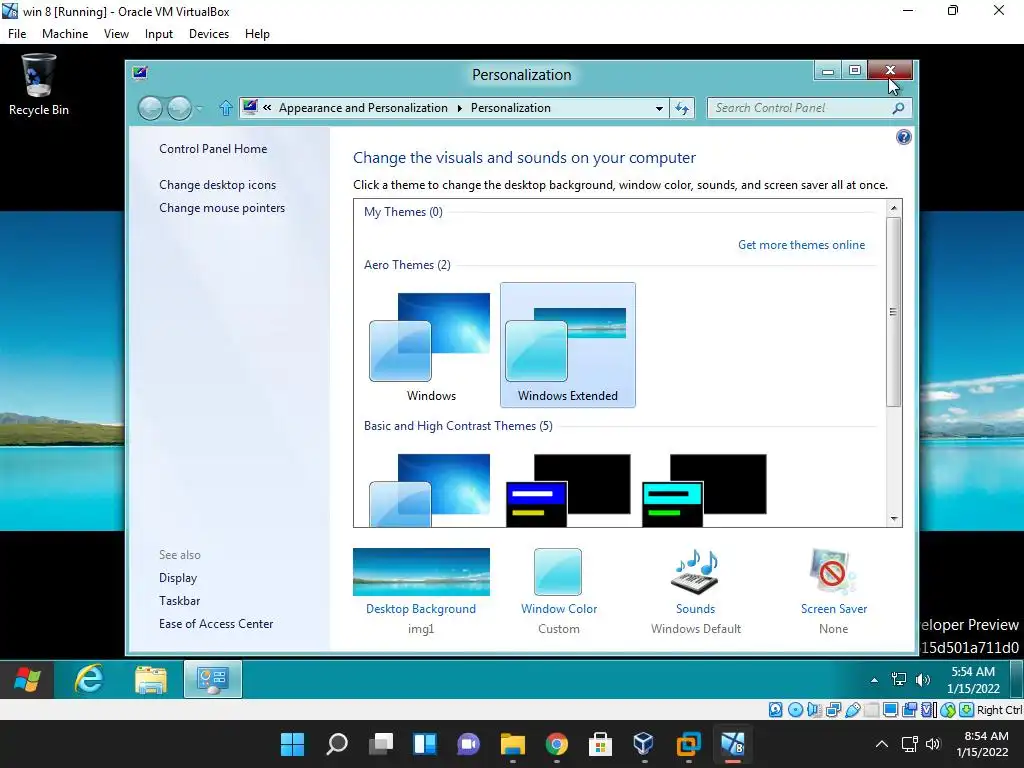Click the guest network tray icon

tap(899, 680)
